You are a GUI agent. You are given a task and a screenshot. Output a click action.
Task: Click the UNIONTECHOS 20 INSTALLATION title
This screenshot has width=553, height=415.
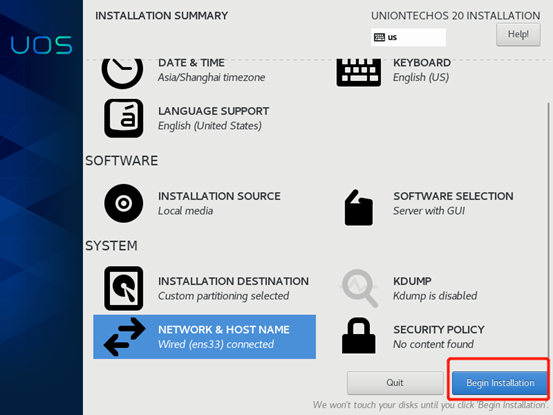(x=455, y=16)
